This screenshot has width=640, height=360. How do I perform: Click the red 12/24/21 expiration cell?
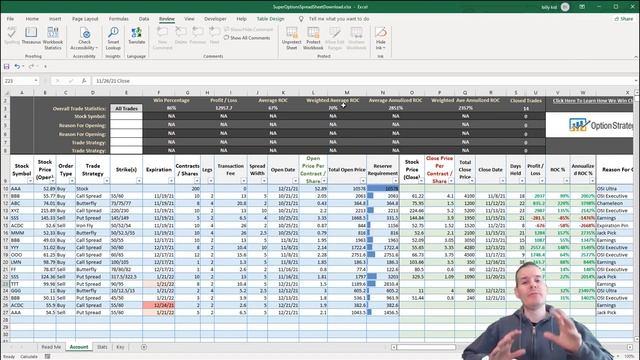(x=159, y=305)
